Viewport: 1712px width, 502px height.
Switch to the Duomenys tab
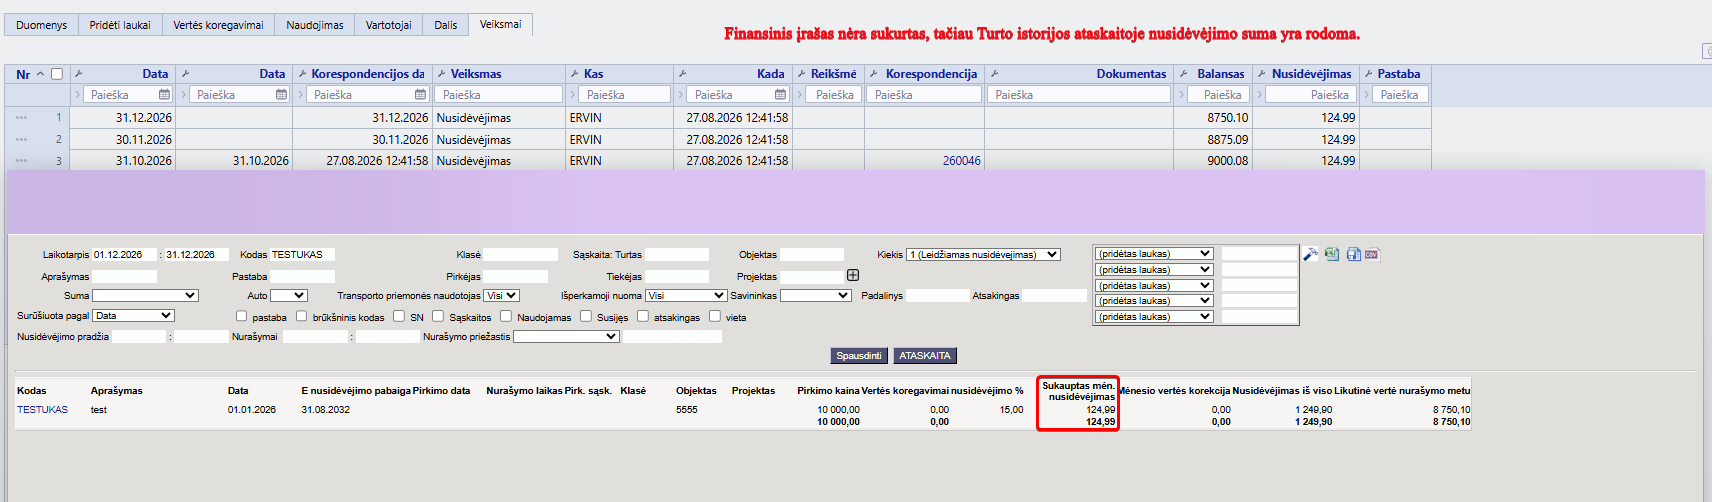coord(42,25)
